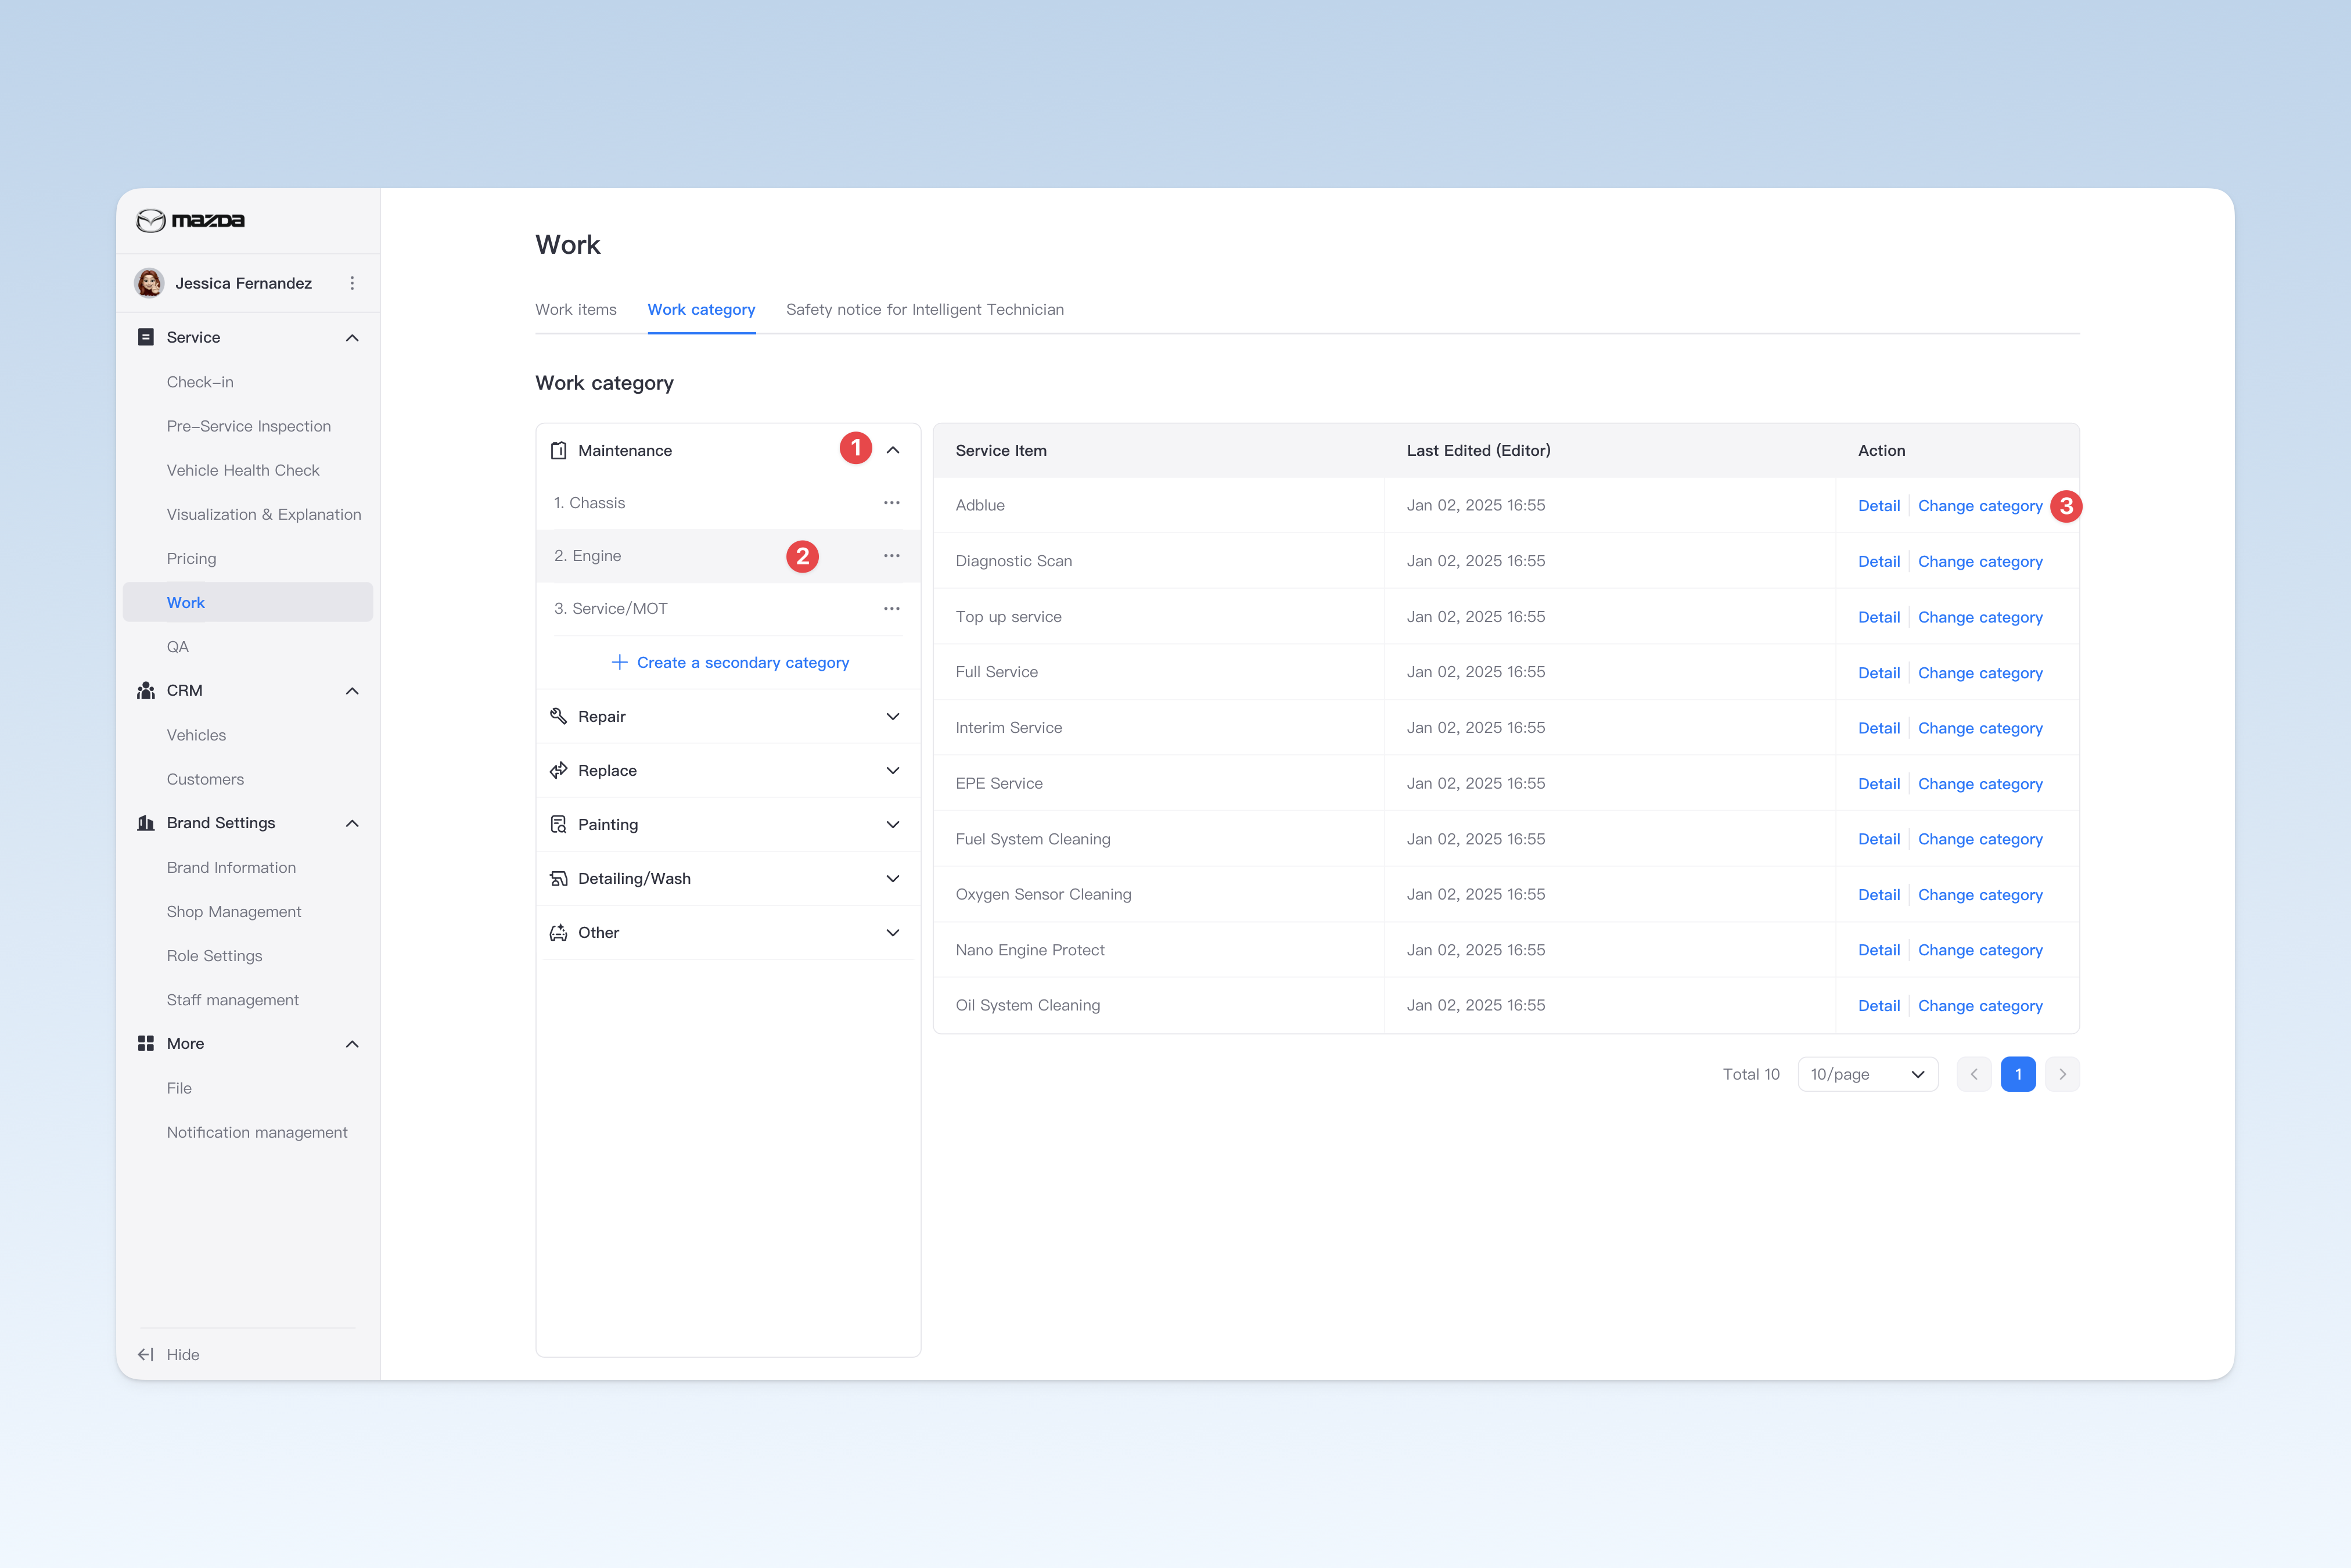Collapse the More sidebar section
Viewport: 2351px width, 1568px height.
[352, 1044]
